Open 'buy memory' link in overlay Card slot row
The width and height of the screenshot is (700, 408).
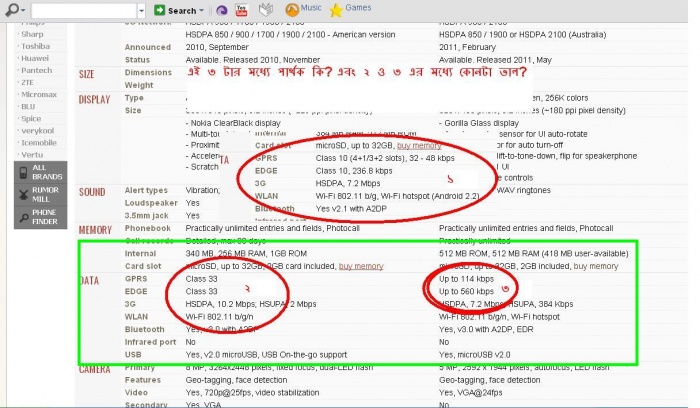click(419, 146)
